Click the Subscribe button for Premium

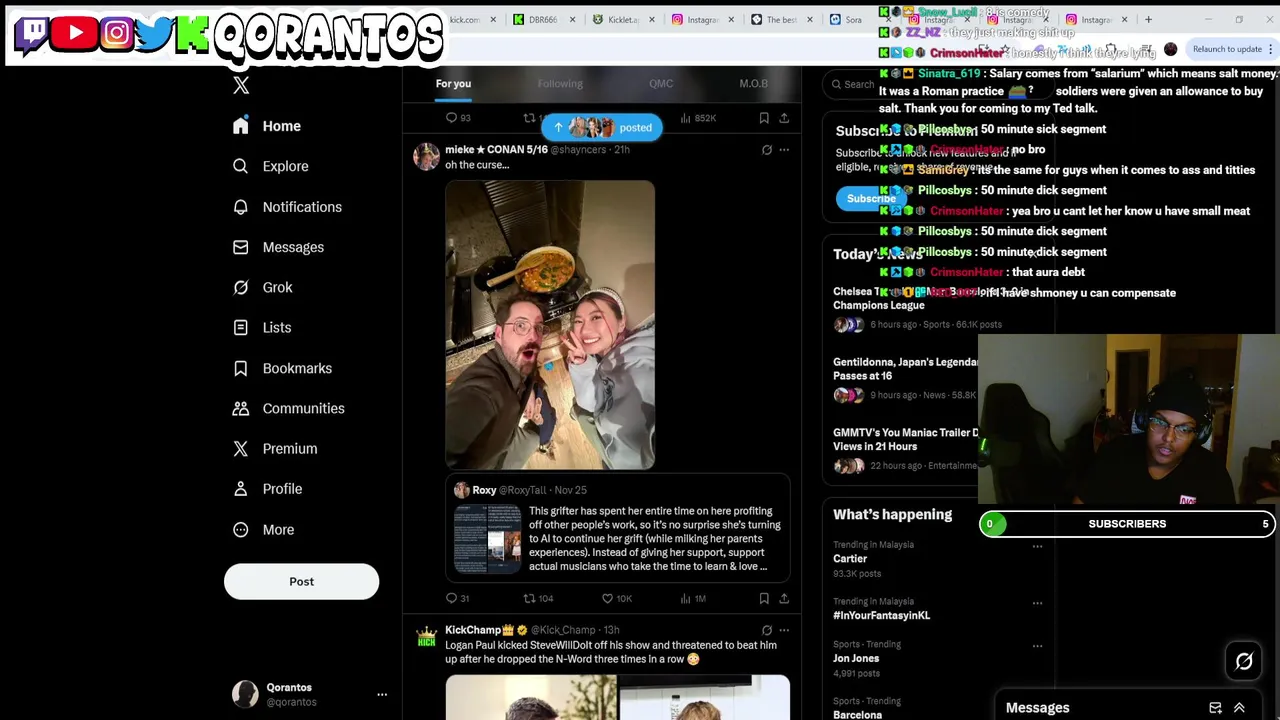point(870,199)
